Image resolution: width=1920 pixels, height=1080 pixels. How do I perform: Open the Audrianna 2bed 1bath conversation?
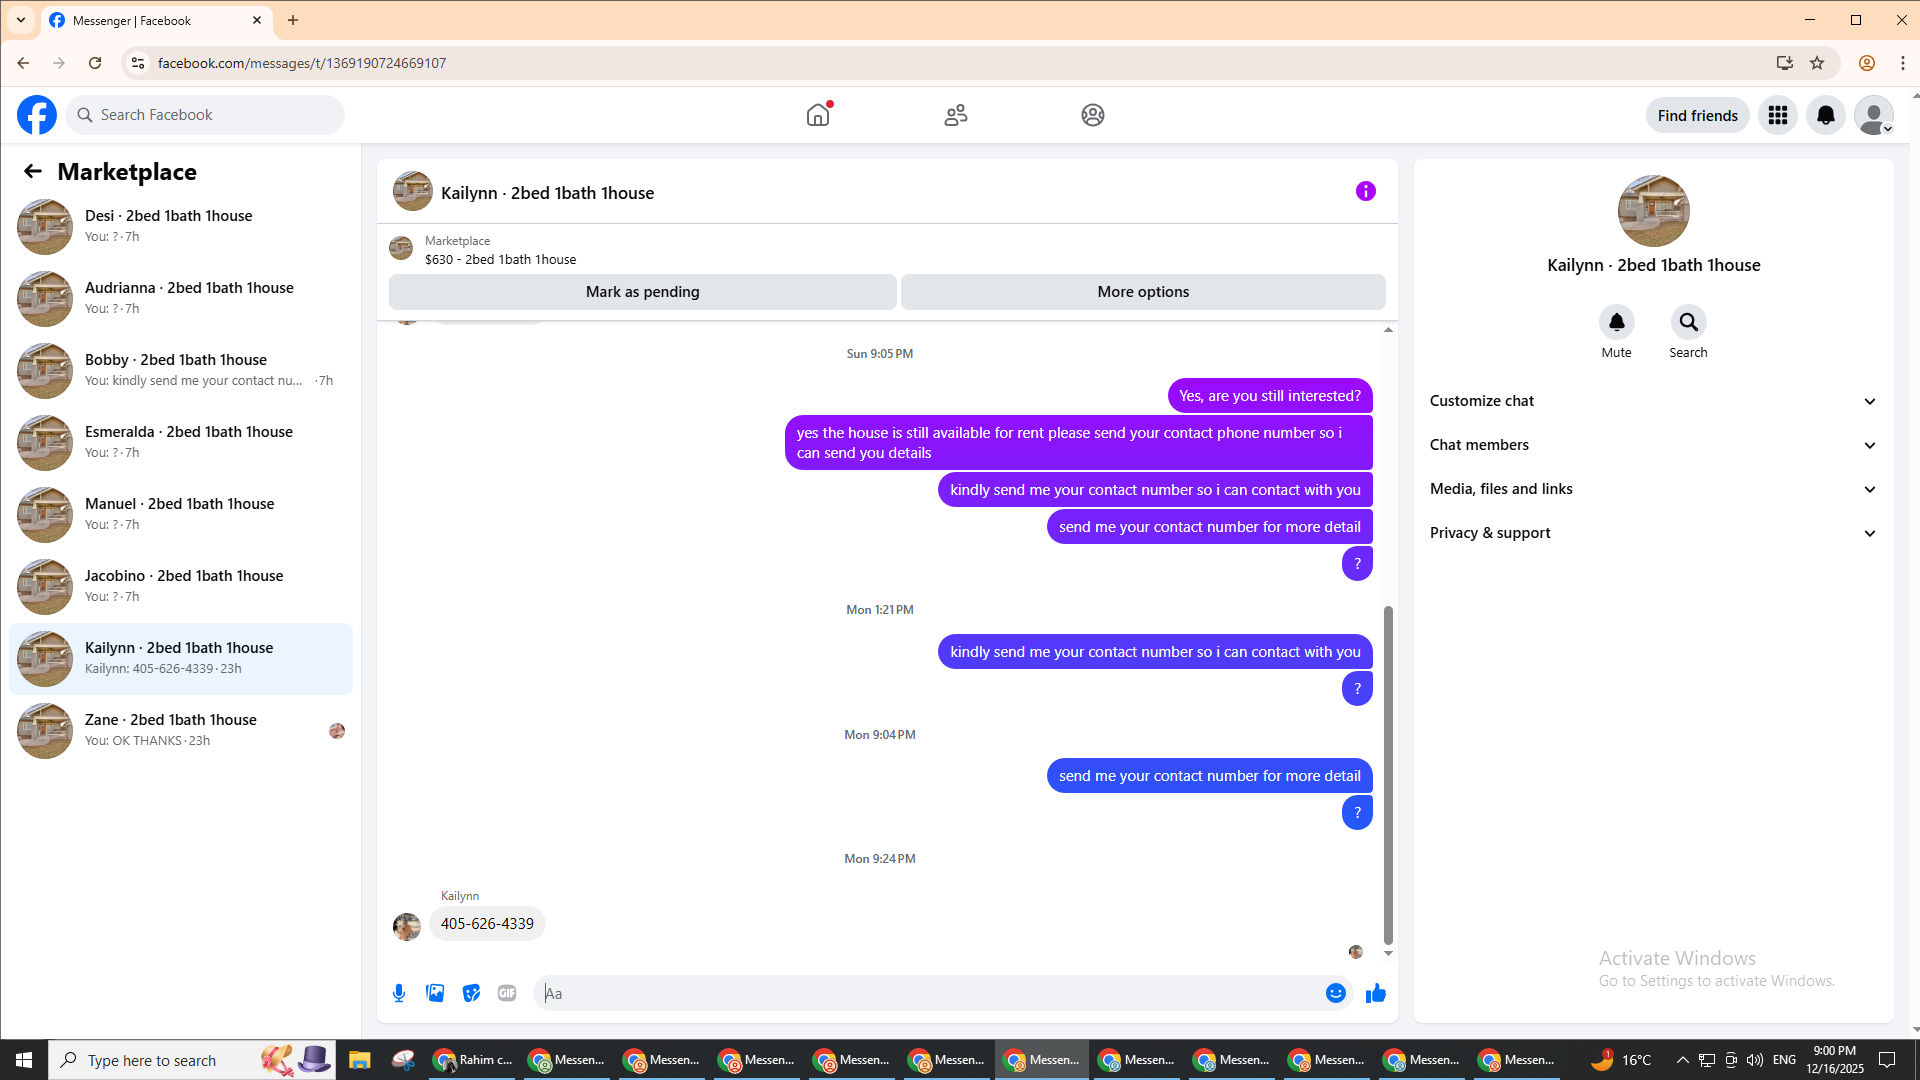click(181, 298)
